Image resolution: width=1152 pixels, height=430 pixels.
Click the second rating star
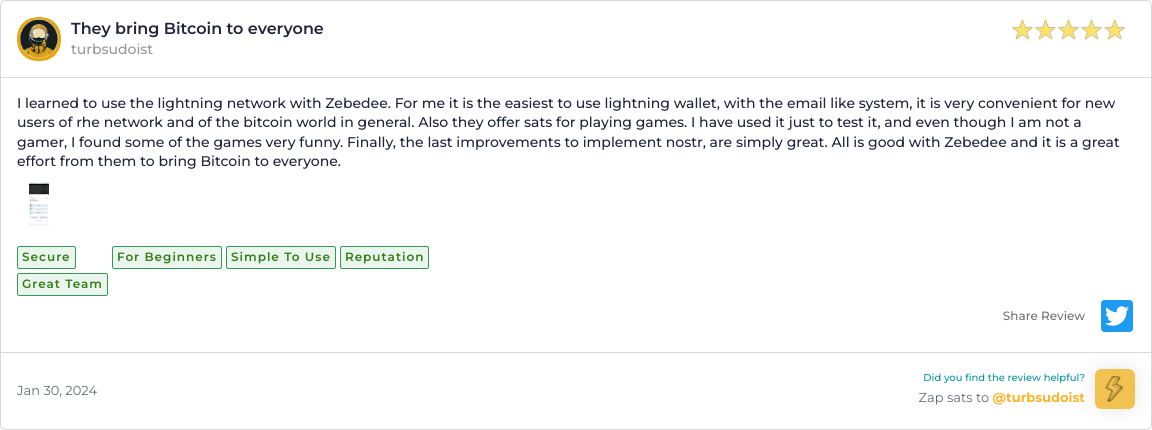1045,31
